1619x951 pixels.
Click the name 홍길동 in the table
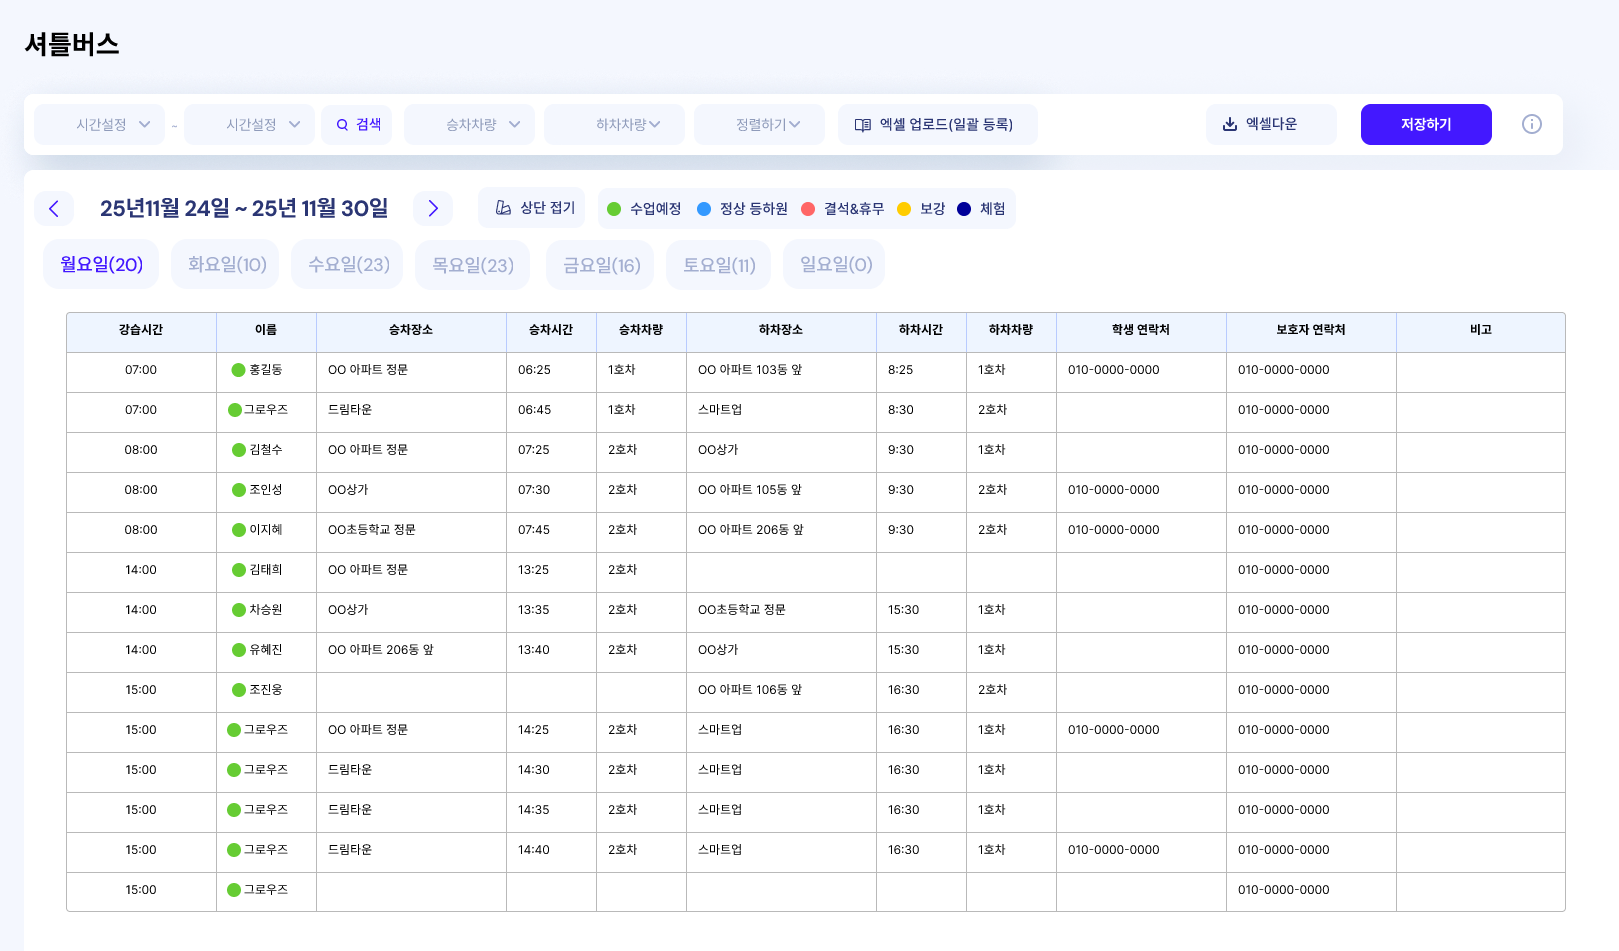coord(266,370)
